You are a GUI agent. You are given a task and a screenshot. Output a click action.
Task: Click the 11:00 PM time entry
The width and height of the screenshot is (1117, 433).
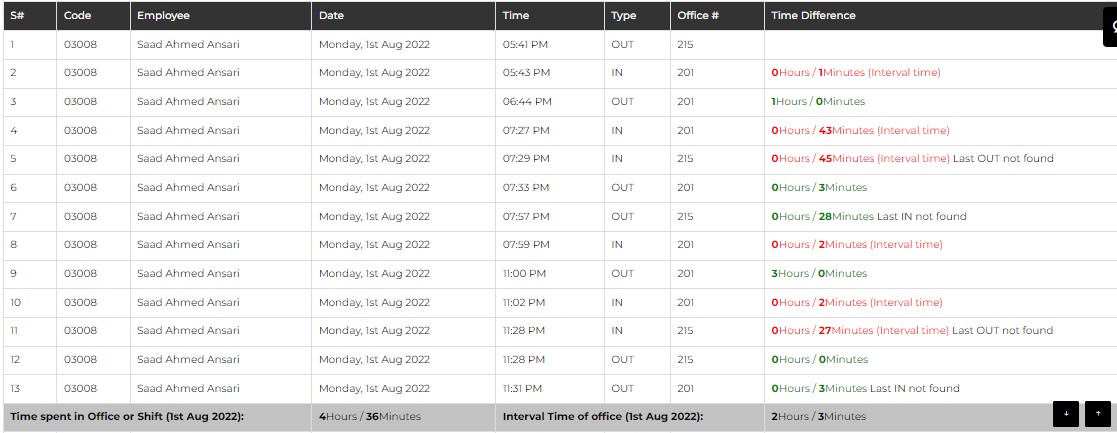524,274
